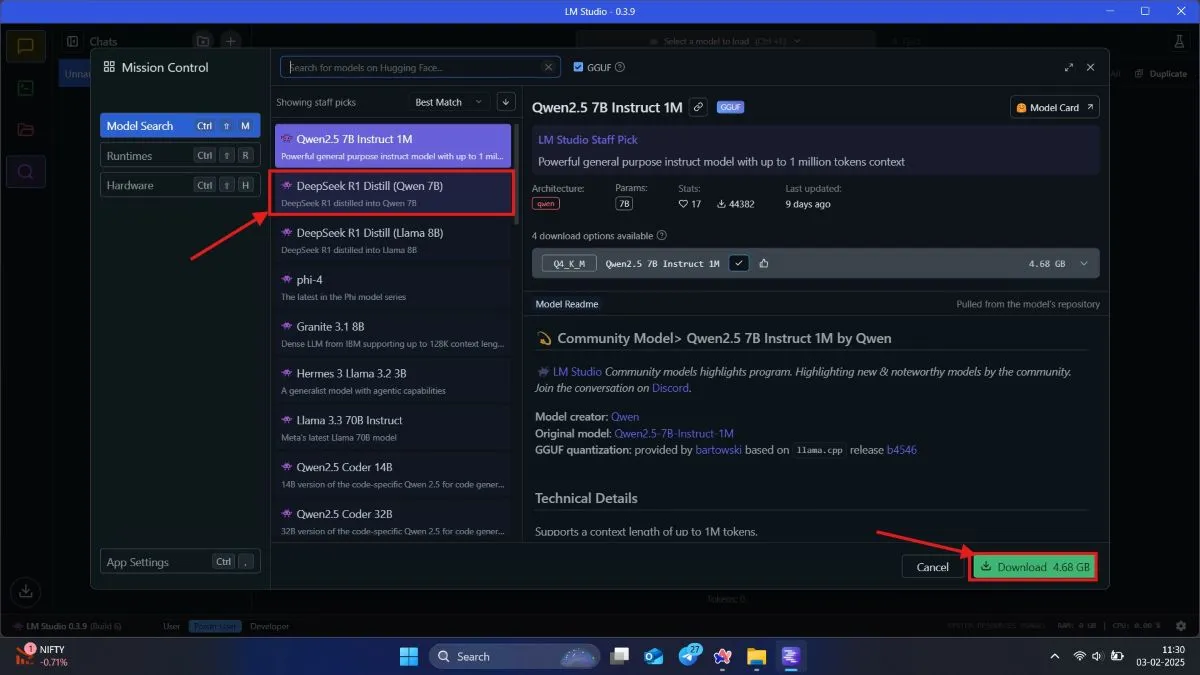The height and width of the screenshot is (675, 1200).
Task: Show hidden system tray icons chevron
Action: pyautogui.click(x=1054, y=656)
